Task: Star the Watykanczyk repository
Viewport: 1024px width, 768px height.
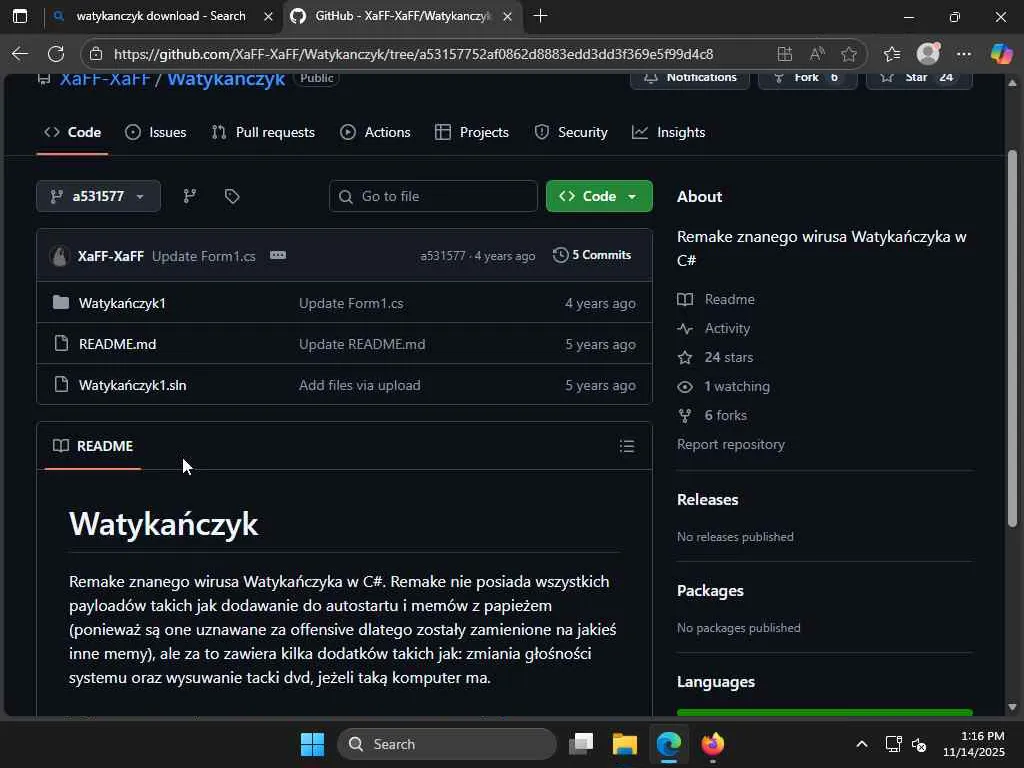Action: [919, 78]
